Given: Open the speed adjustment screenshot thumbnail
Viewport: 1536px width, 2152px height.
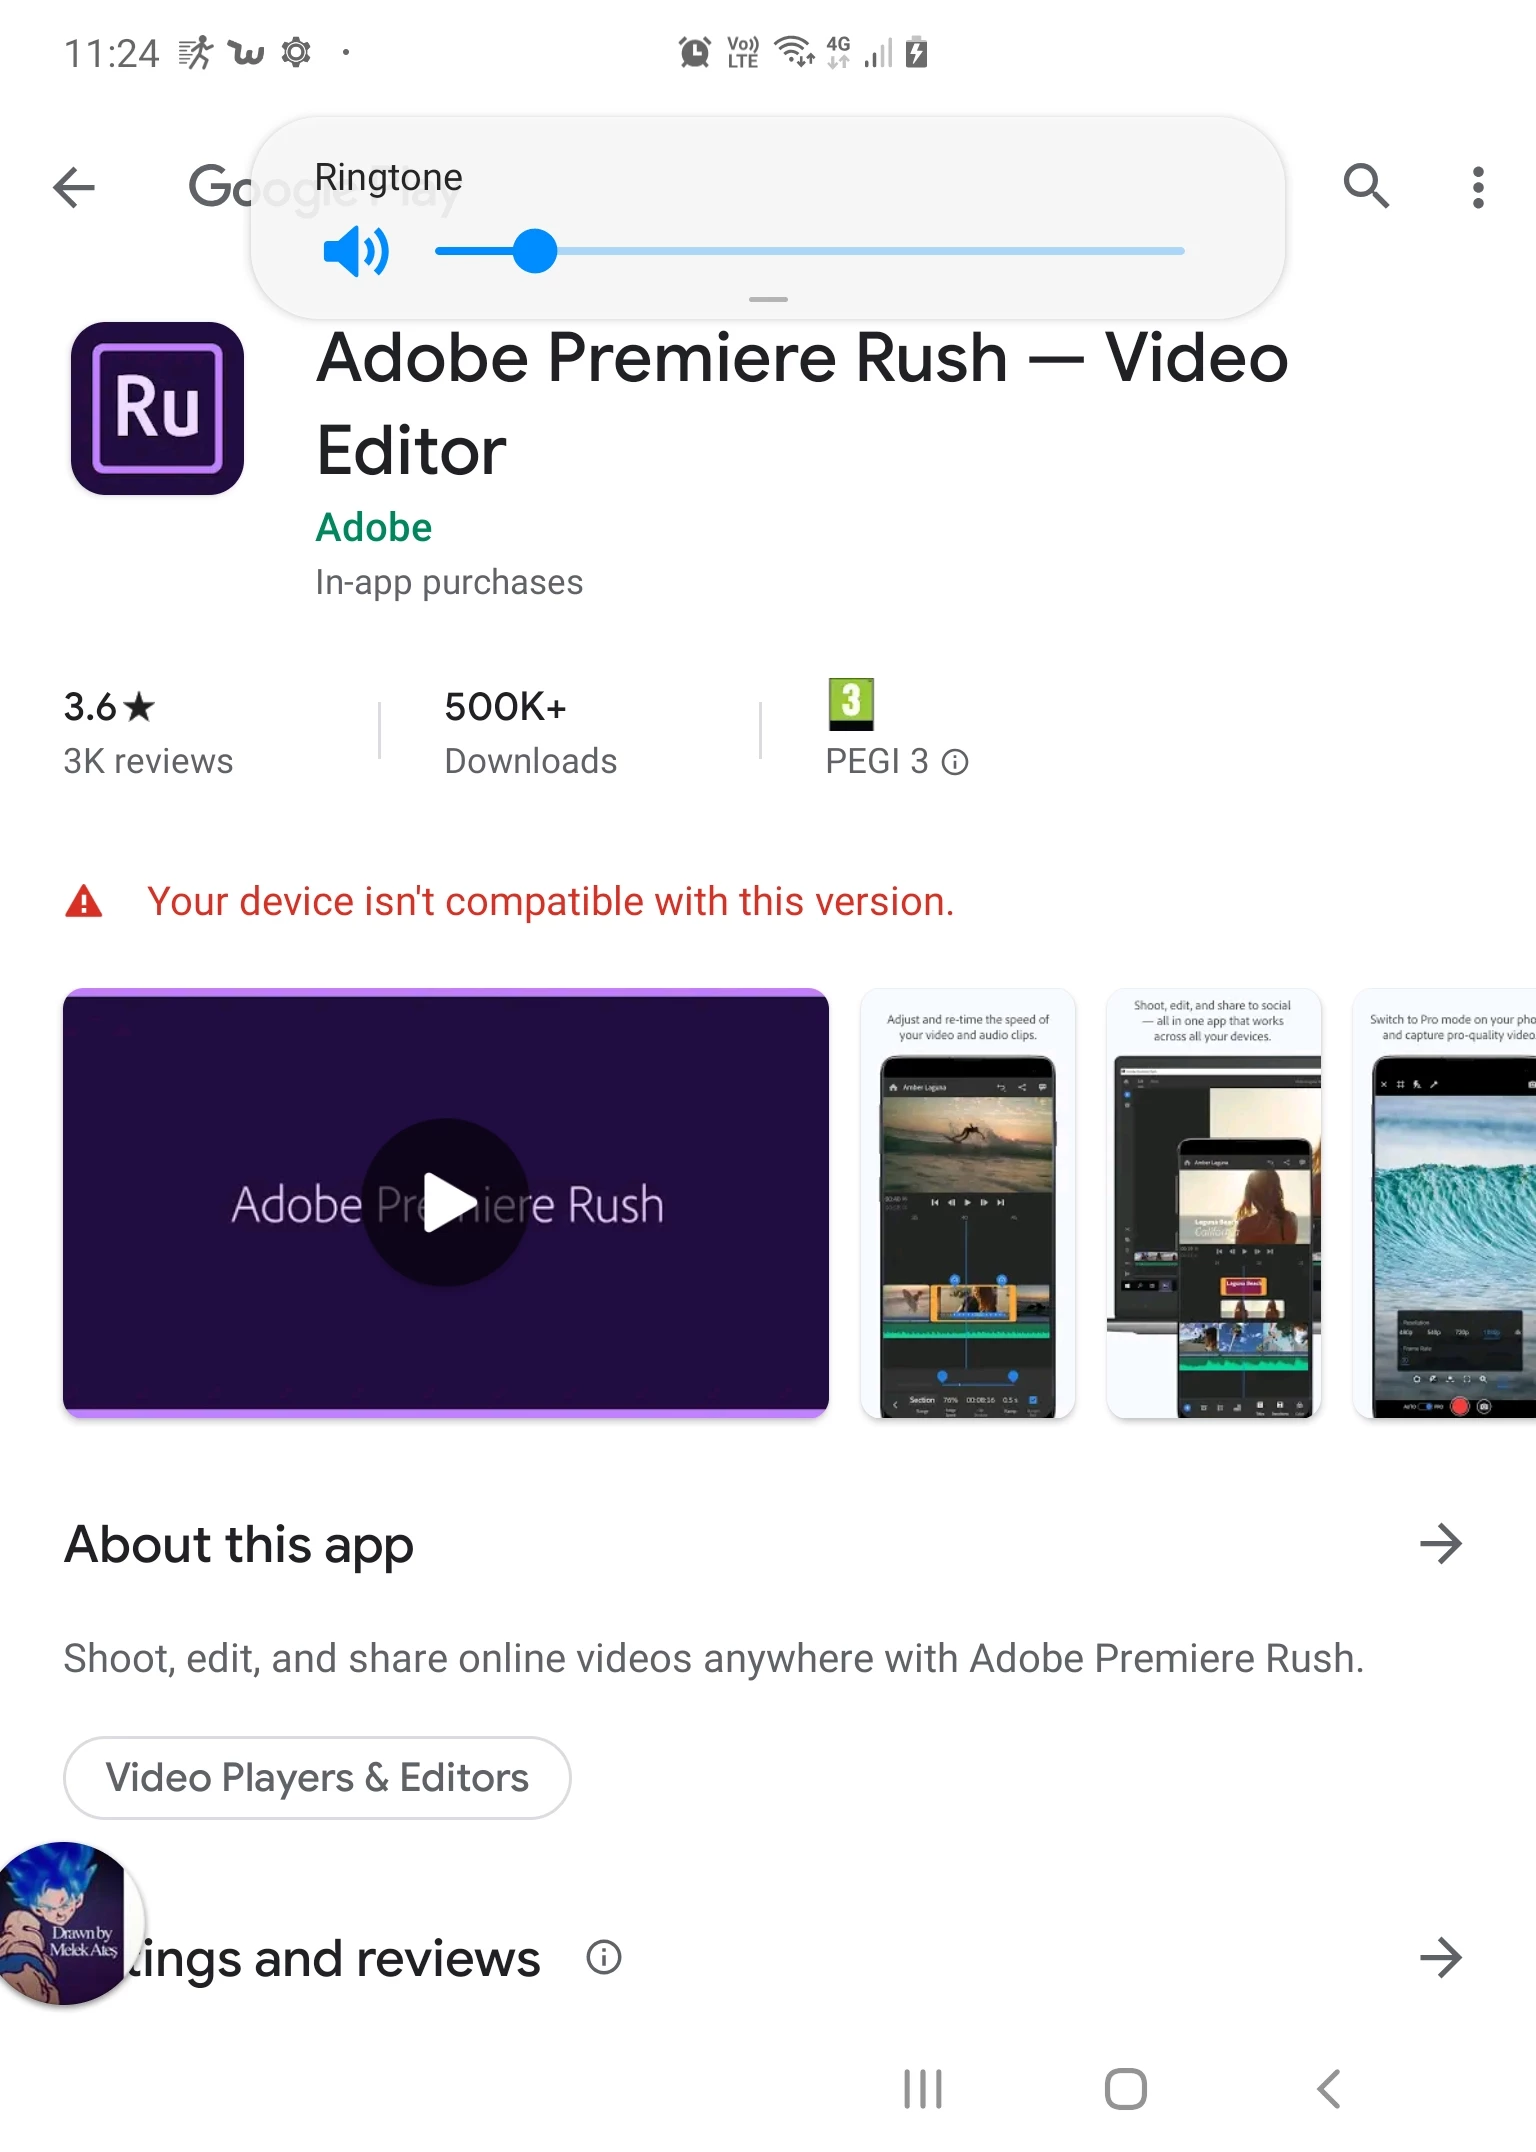Looking at the screenshot, I should point(968,1203).
